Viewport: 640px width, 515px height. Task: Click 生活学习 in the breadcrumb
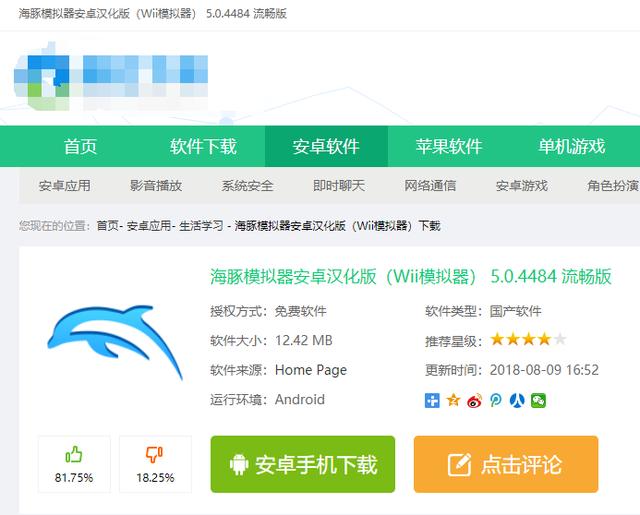[201, 226]
